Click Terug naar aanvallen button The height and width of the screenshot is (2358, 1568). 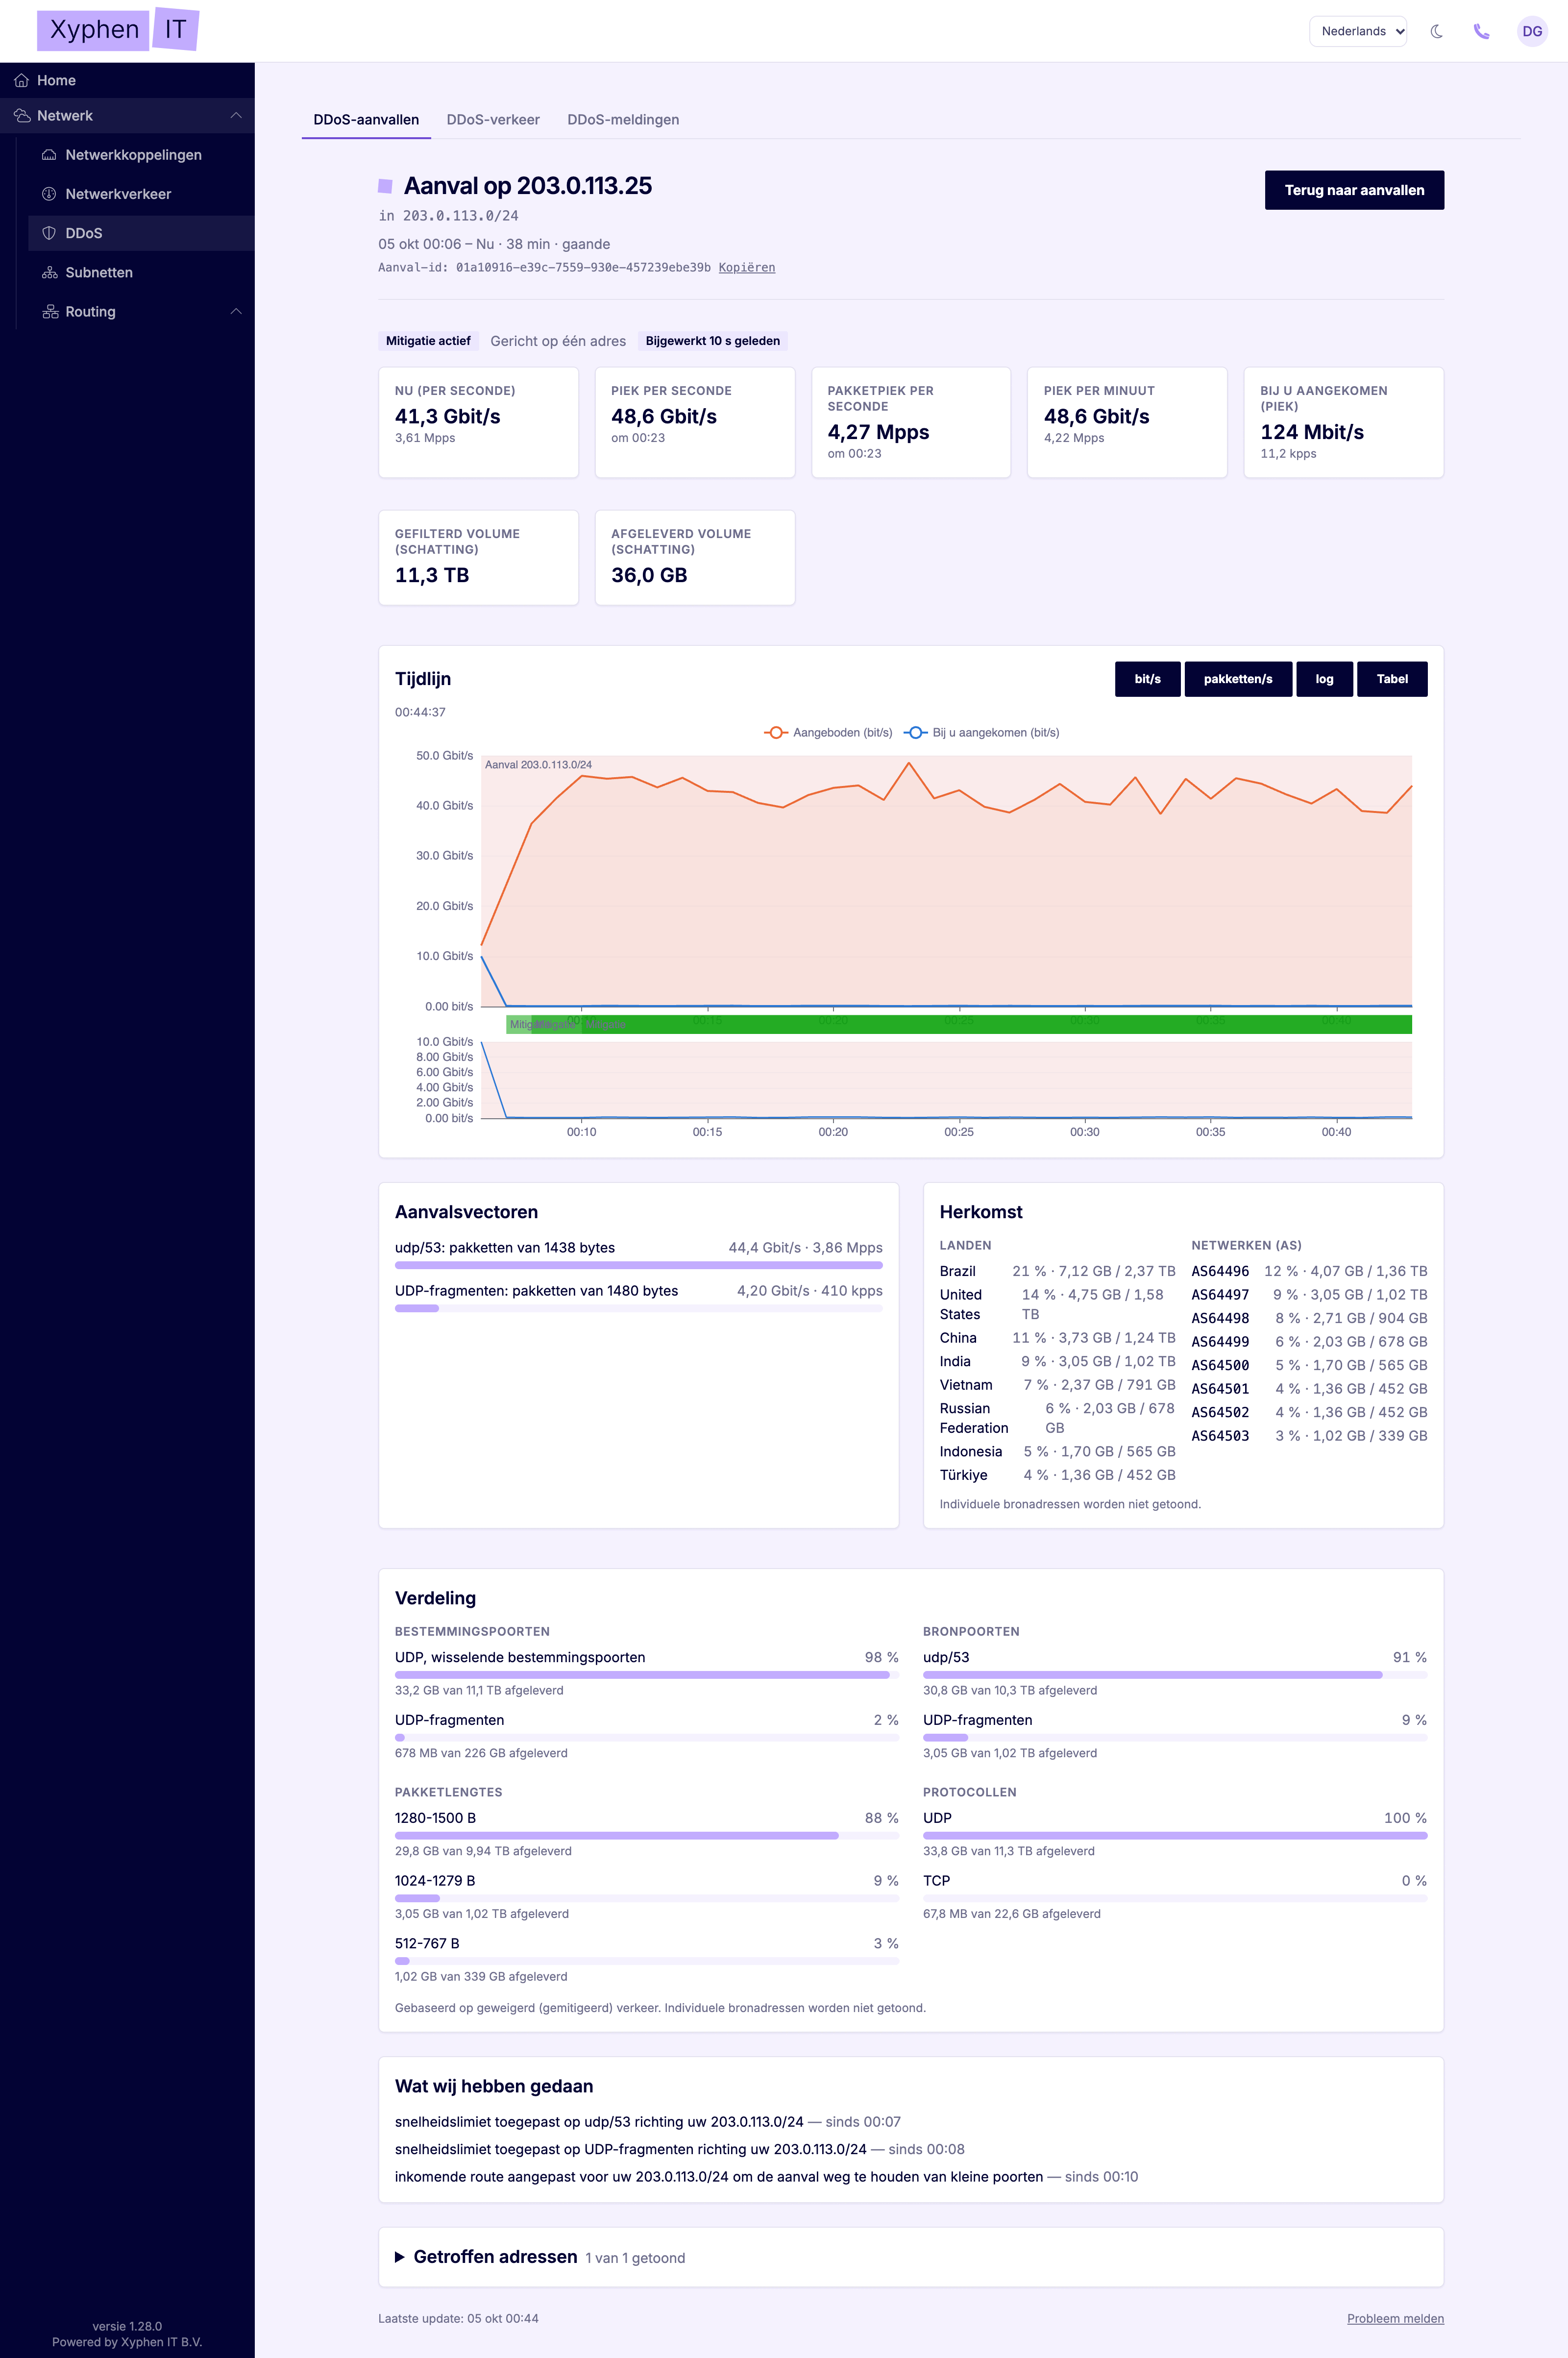pos(1354,190)
